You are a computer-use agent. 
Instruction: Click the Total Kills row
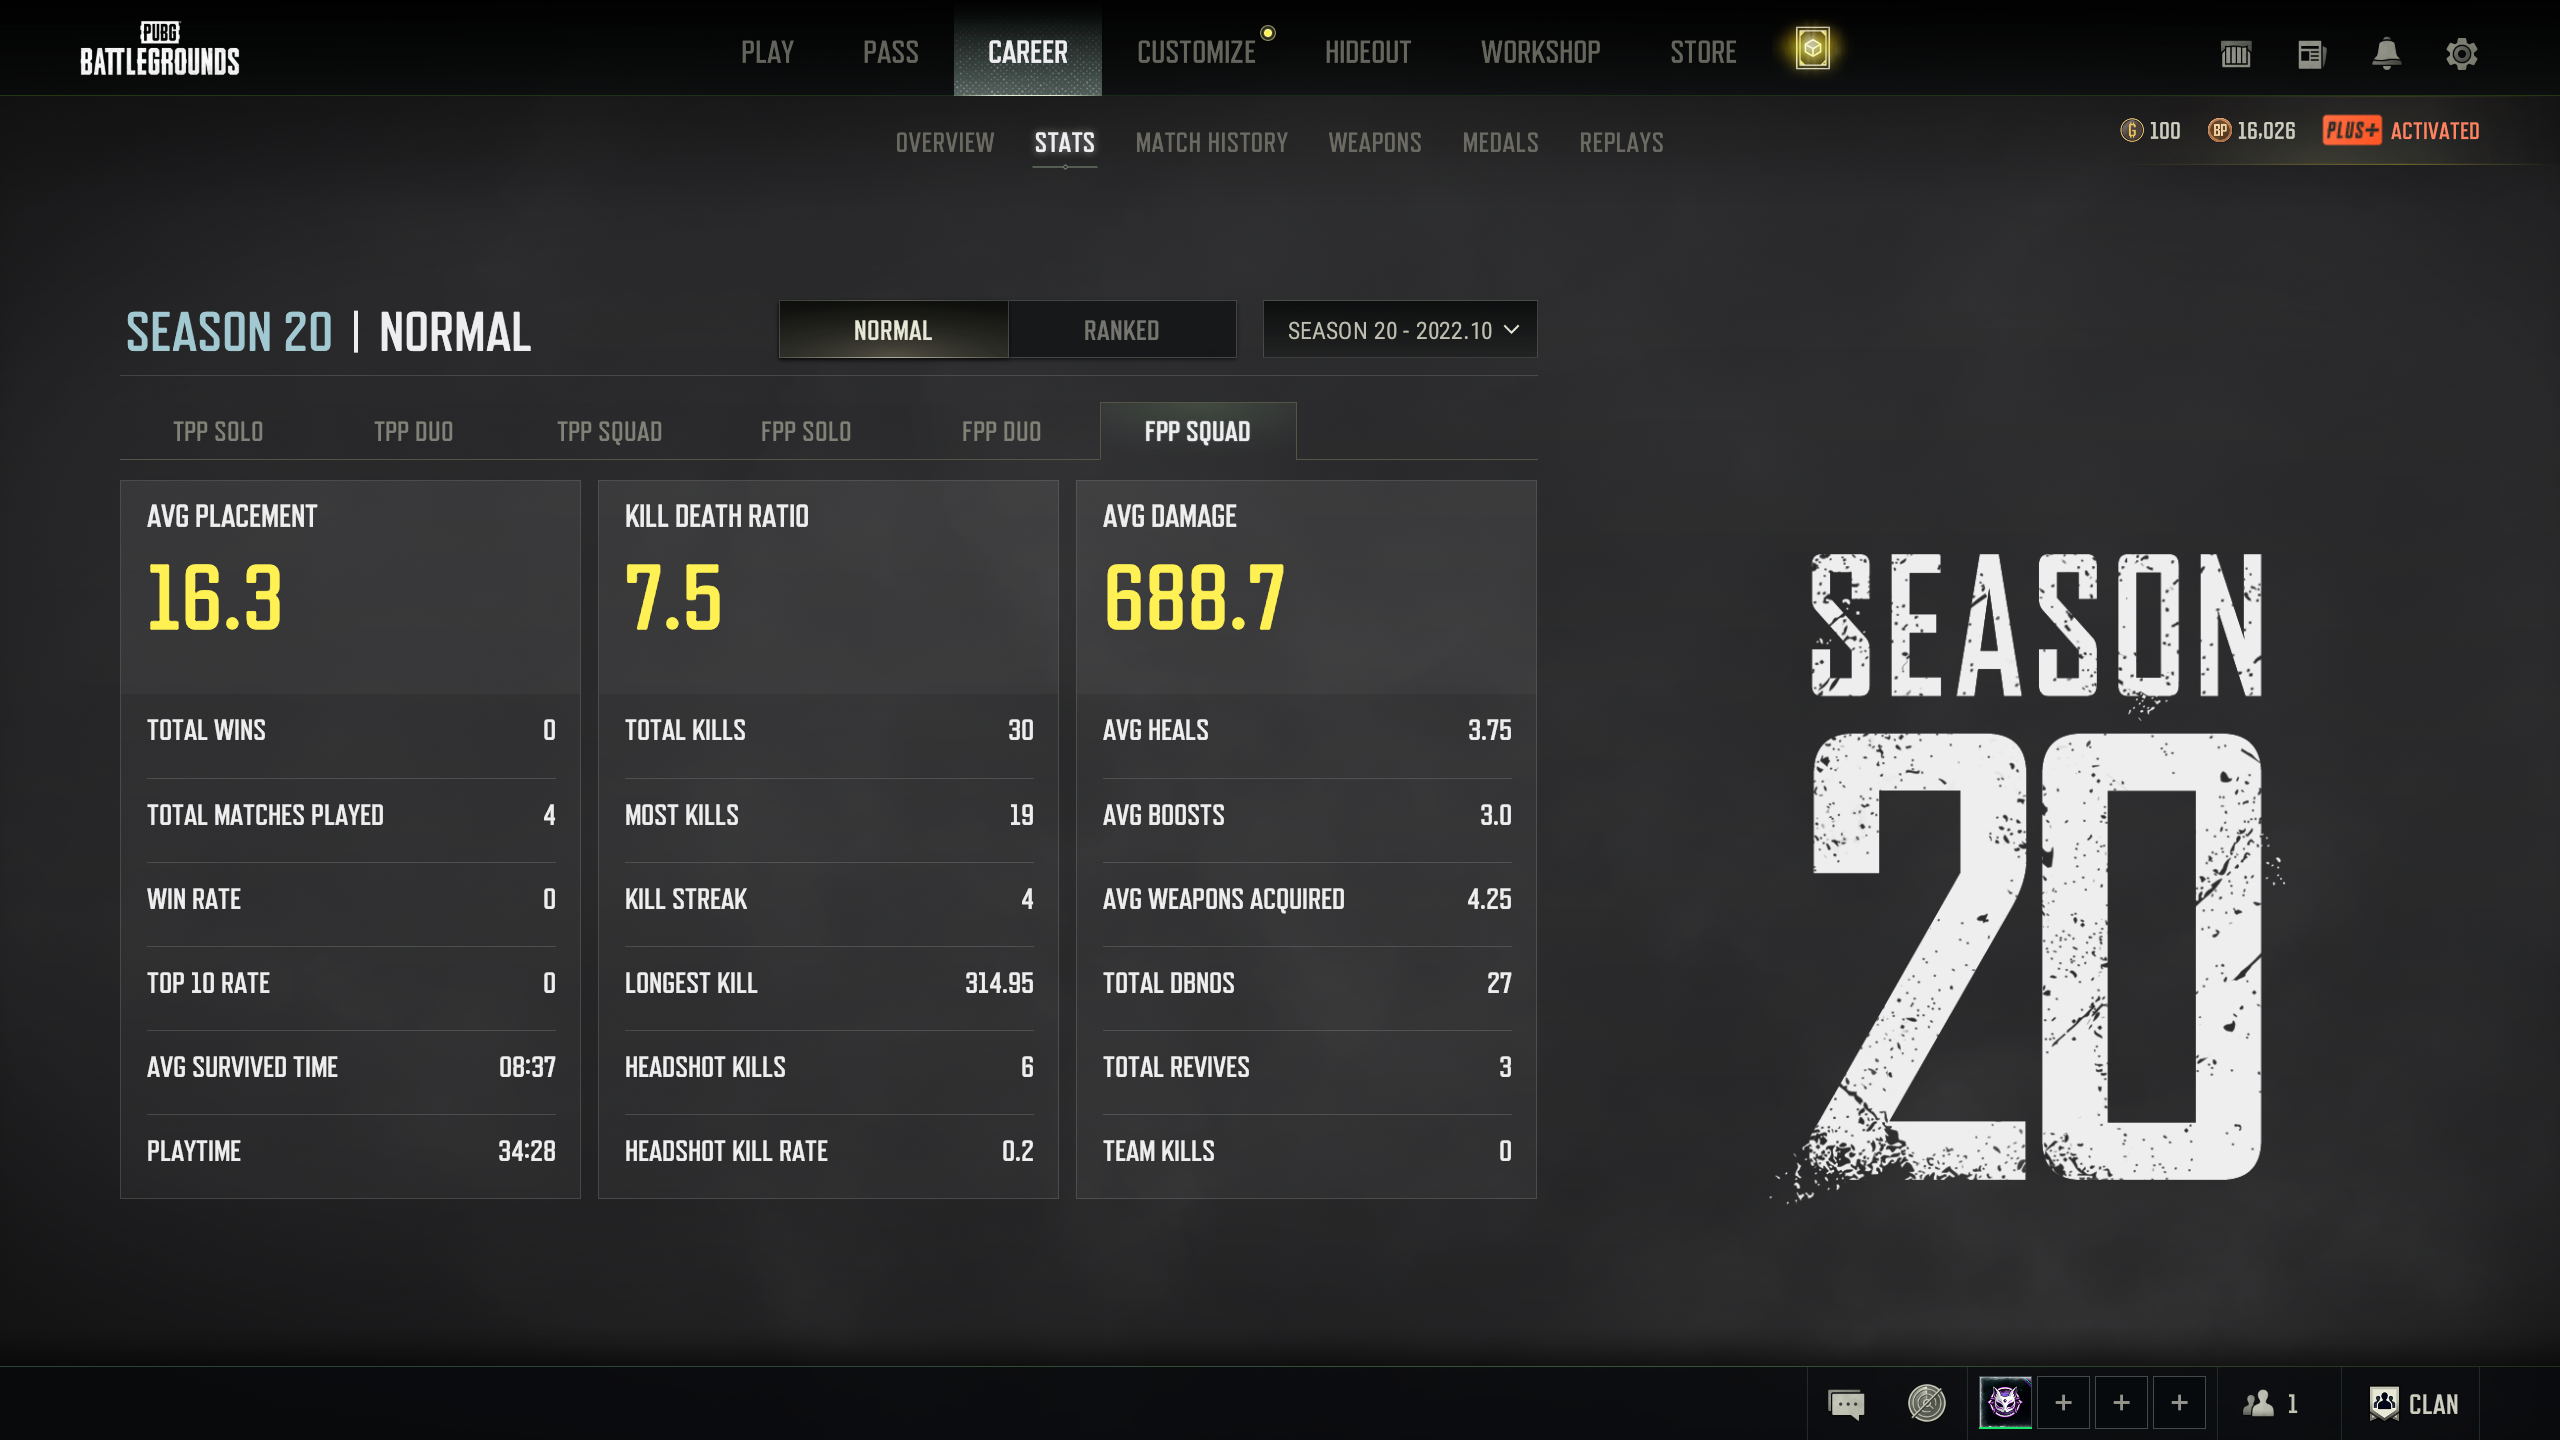[829, 731]
